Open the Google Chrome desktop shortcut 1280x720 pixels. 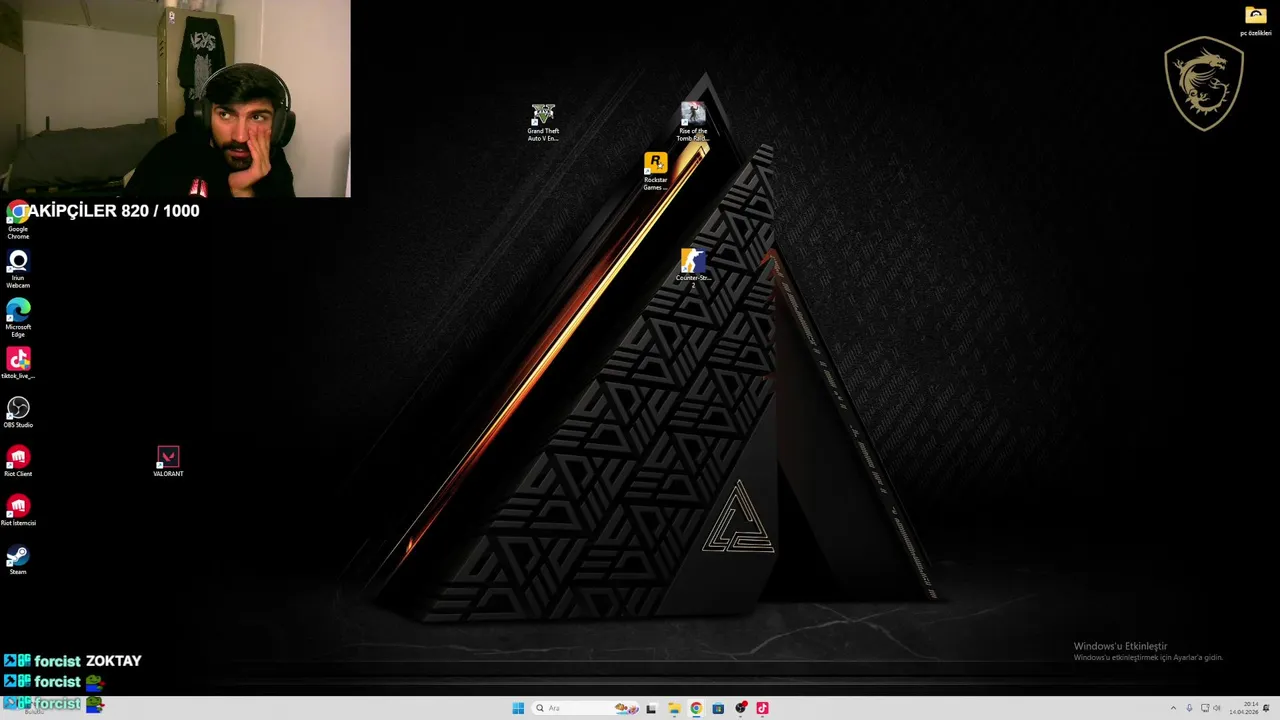click(18, 220)
